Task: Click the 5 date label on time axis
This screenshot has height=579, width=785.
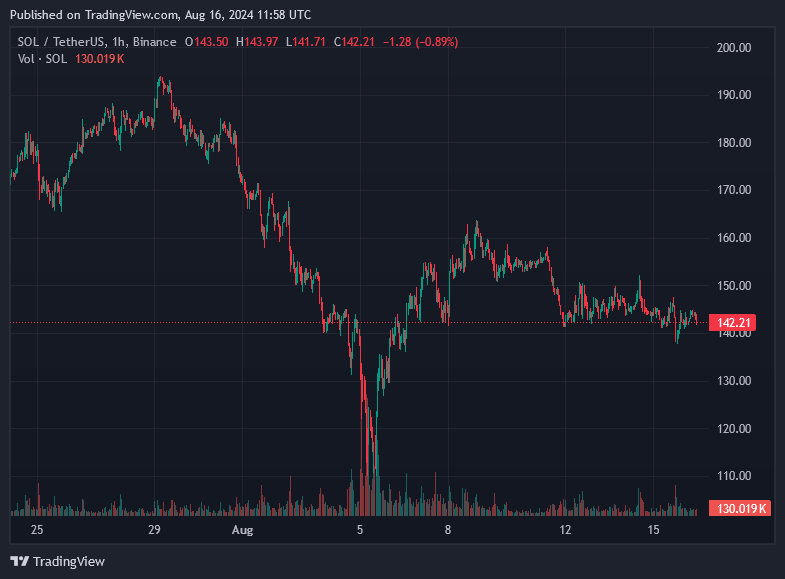Action: 360,529
